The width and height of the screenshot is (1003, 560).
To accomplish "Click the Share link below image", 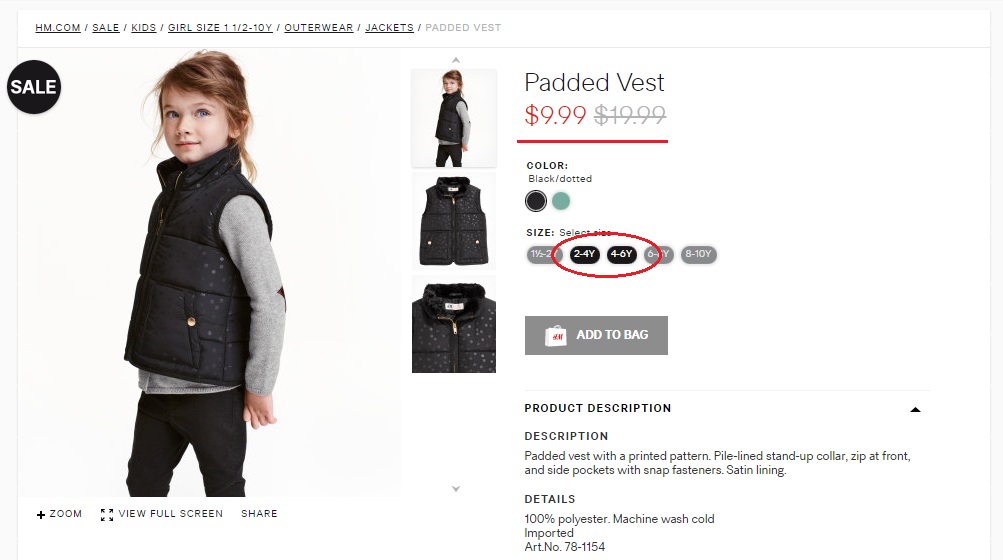I will point(259,514).
